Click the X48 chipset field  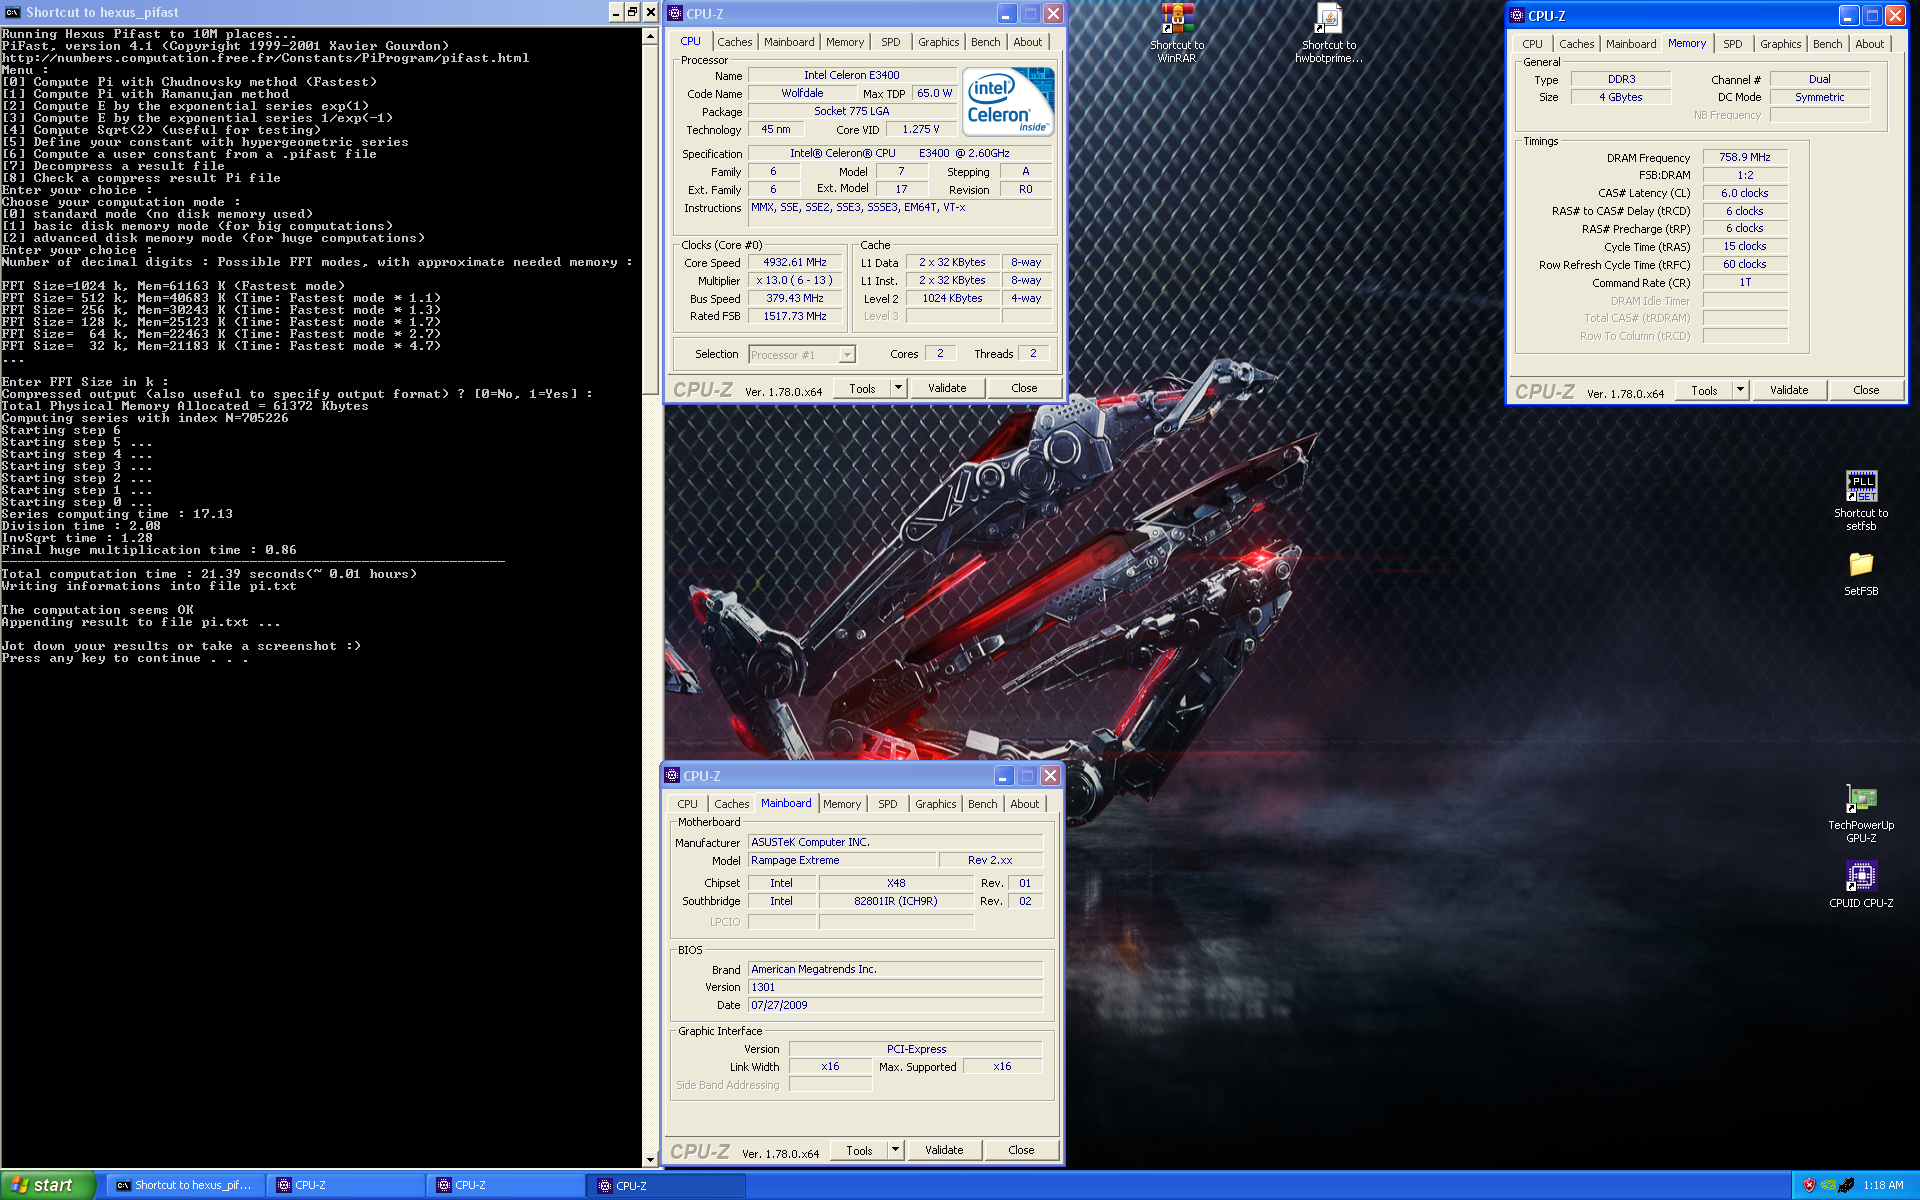point(896,883)
